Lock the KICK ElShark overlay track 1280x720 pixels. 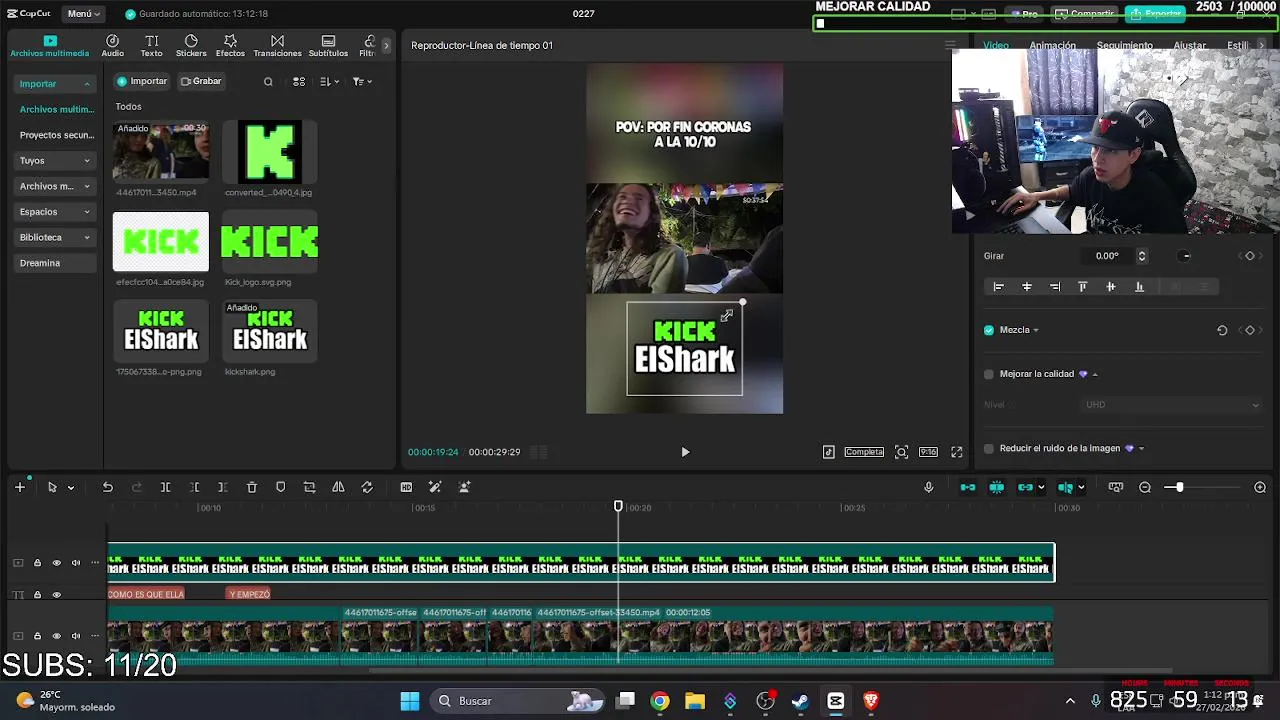pyautogui.click(x=37, y=563)
